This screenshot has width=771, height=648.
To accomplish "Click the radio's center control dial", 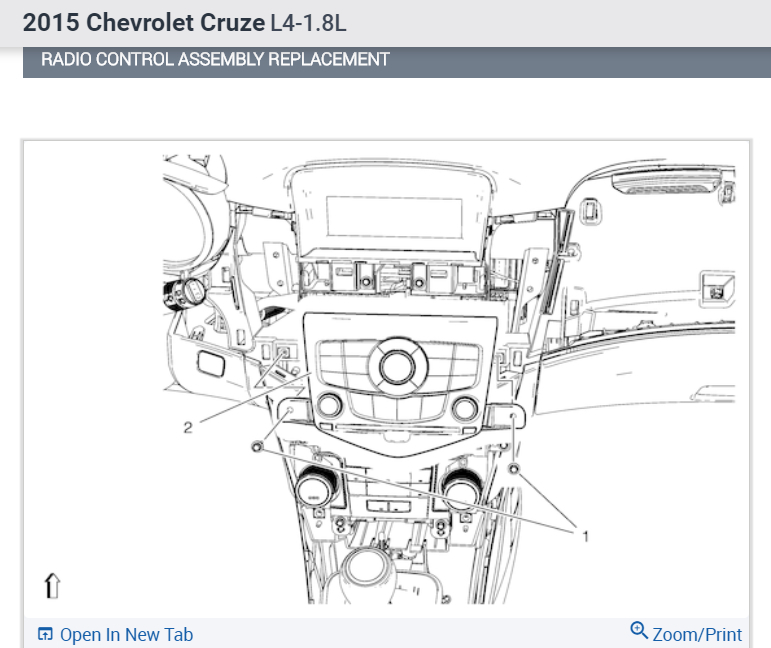I will pos(397,367).
